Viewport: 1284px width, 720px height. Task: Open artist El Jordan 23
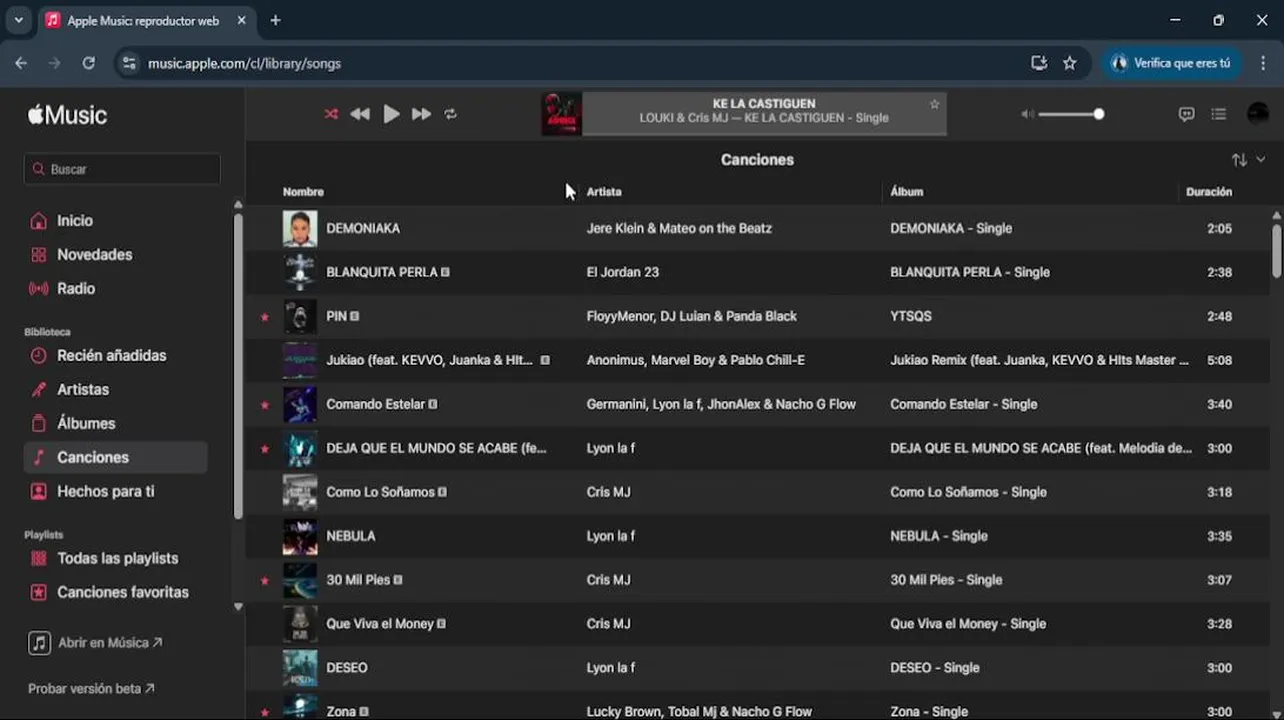622,273
